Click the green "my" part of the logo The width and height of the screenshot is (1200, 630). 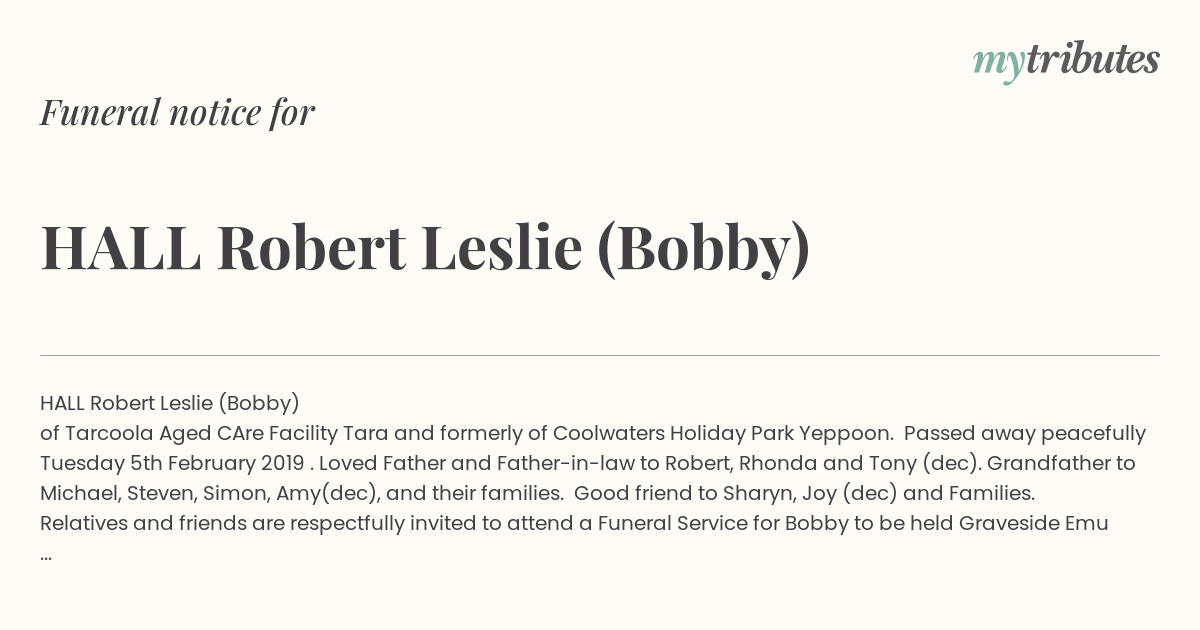(998, 65)
